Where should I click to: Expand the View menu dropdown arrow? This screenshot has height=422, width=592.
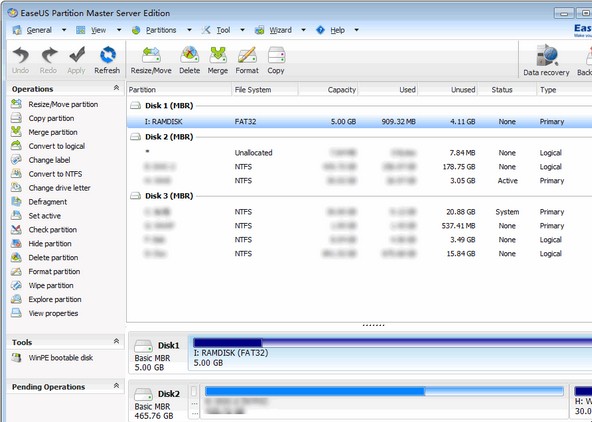tap(119, 30)
